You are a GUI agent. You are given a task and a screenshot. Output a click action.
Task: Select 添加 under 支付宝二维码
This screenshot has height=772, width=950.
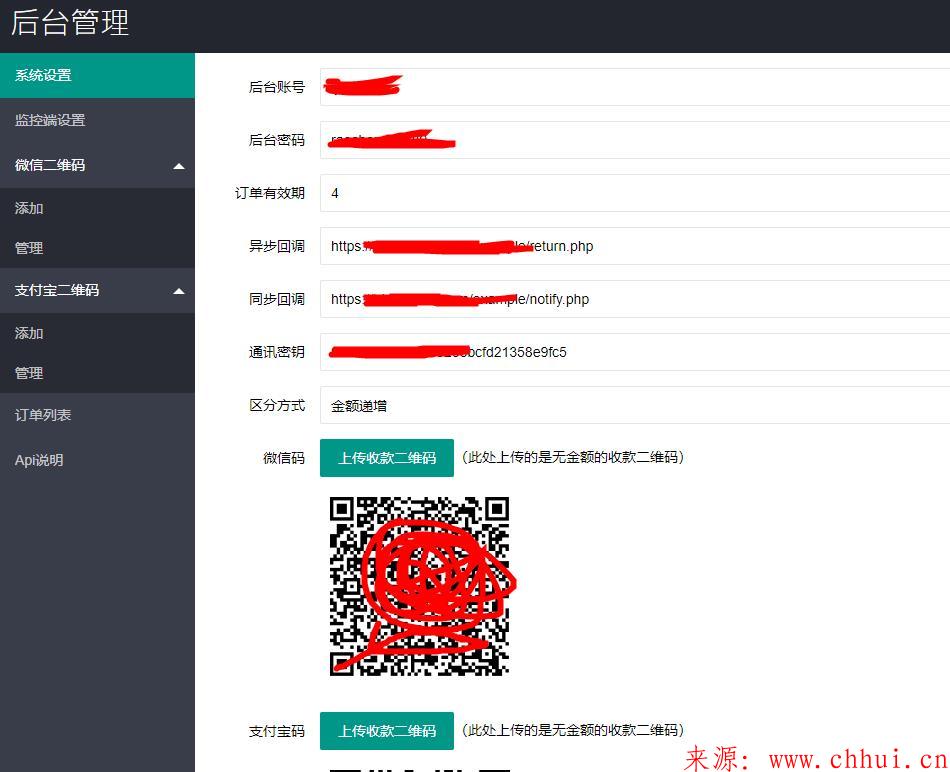point(97,333)
